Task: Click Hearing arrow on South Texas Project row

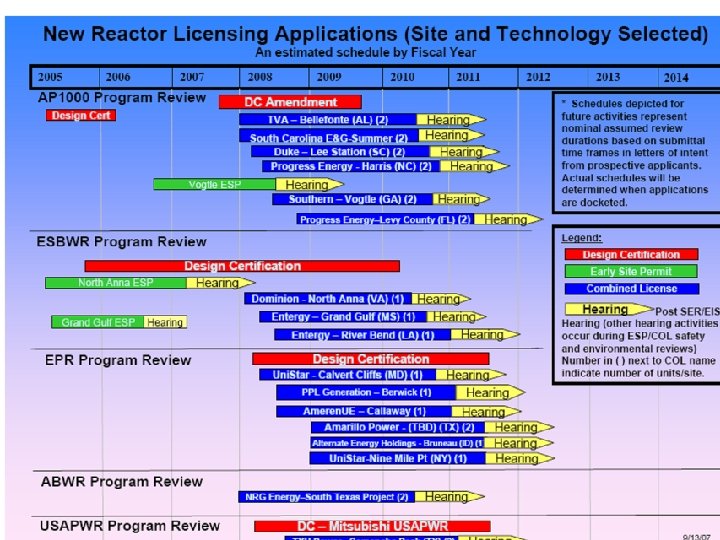Action: pos(450,497)
